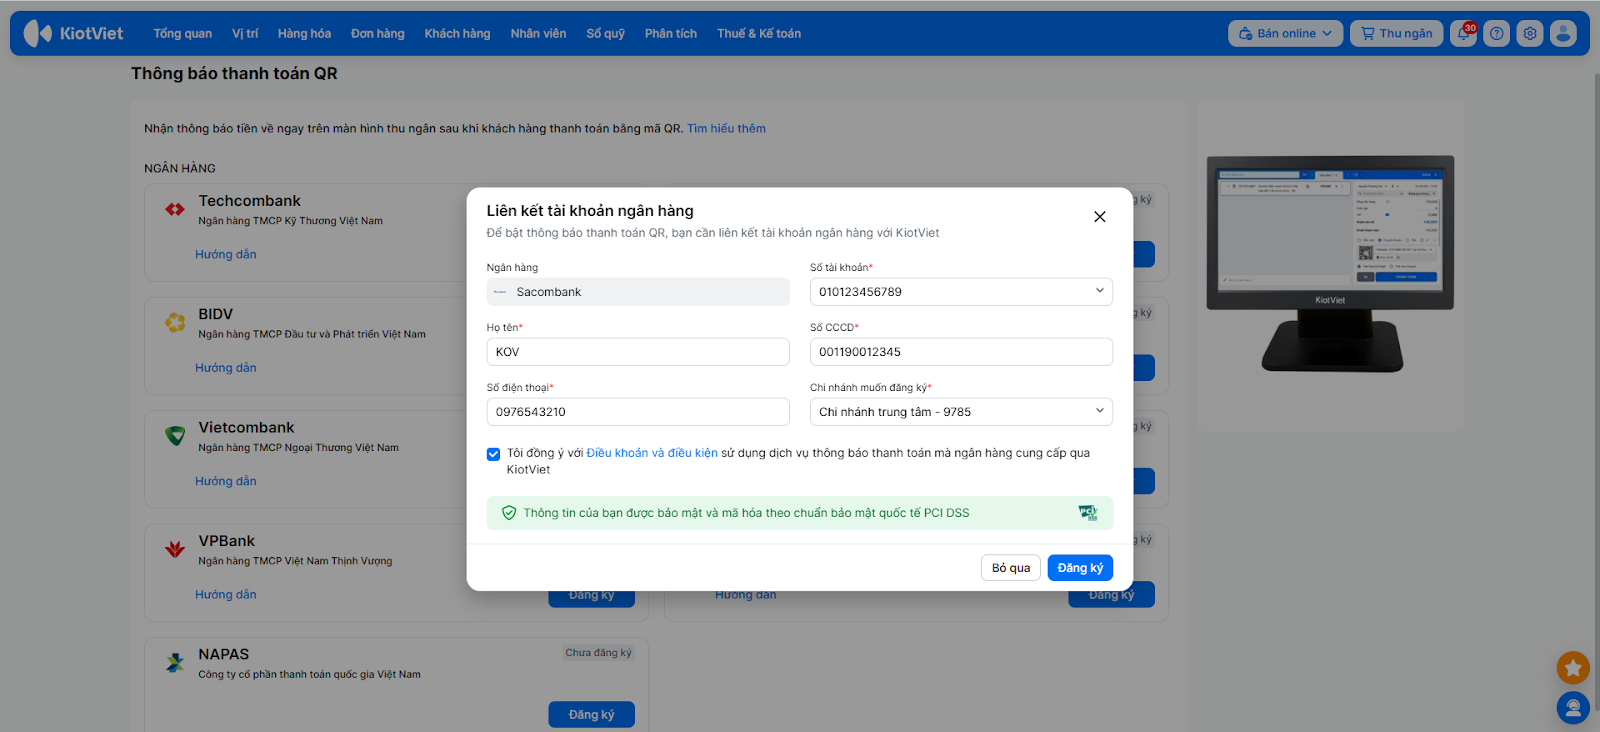Open the Khách hàng menu
Screen dimensions: 1600x732
pyautogui.click(x=457, y=33)
